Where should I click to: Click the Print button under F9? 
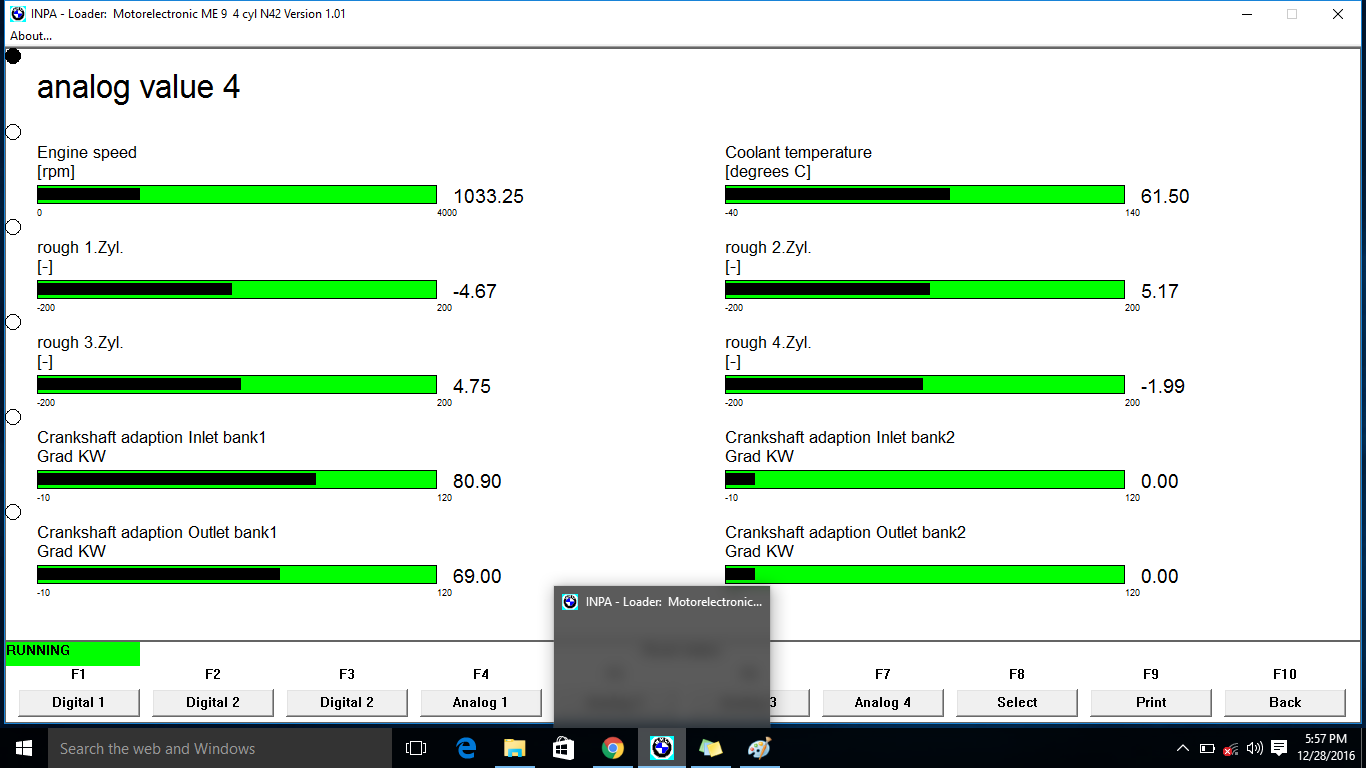click(x=1151, y=703)
